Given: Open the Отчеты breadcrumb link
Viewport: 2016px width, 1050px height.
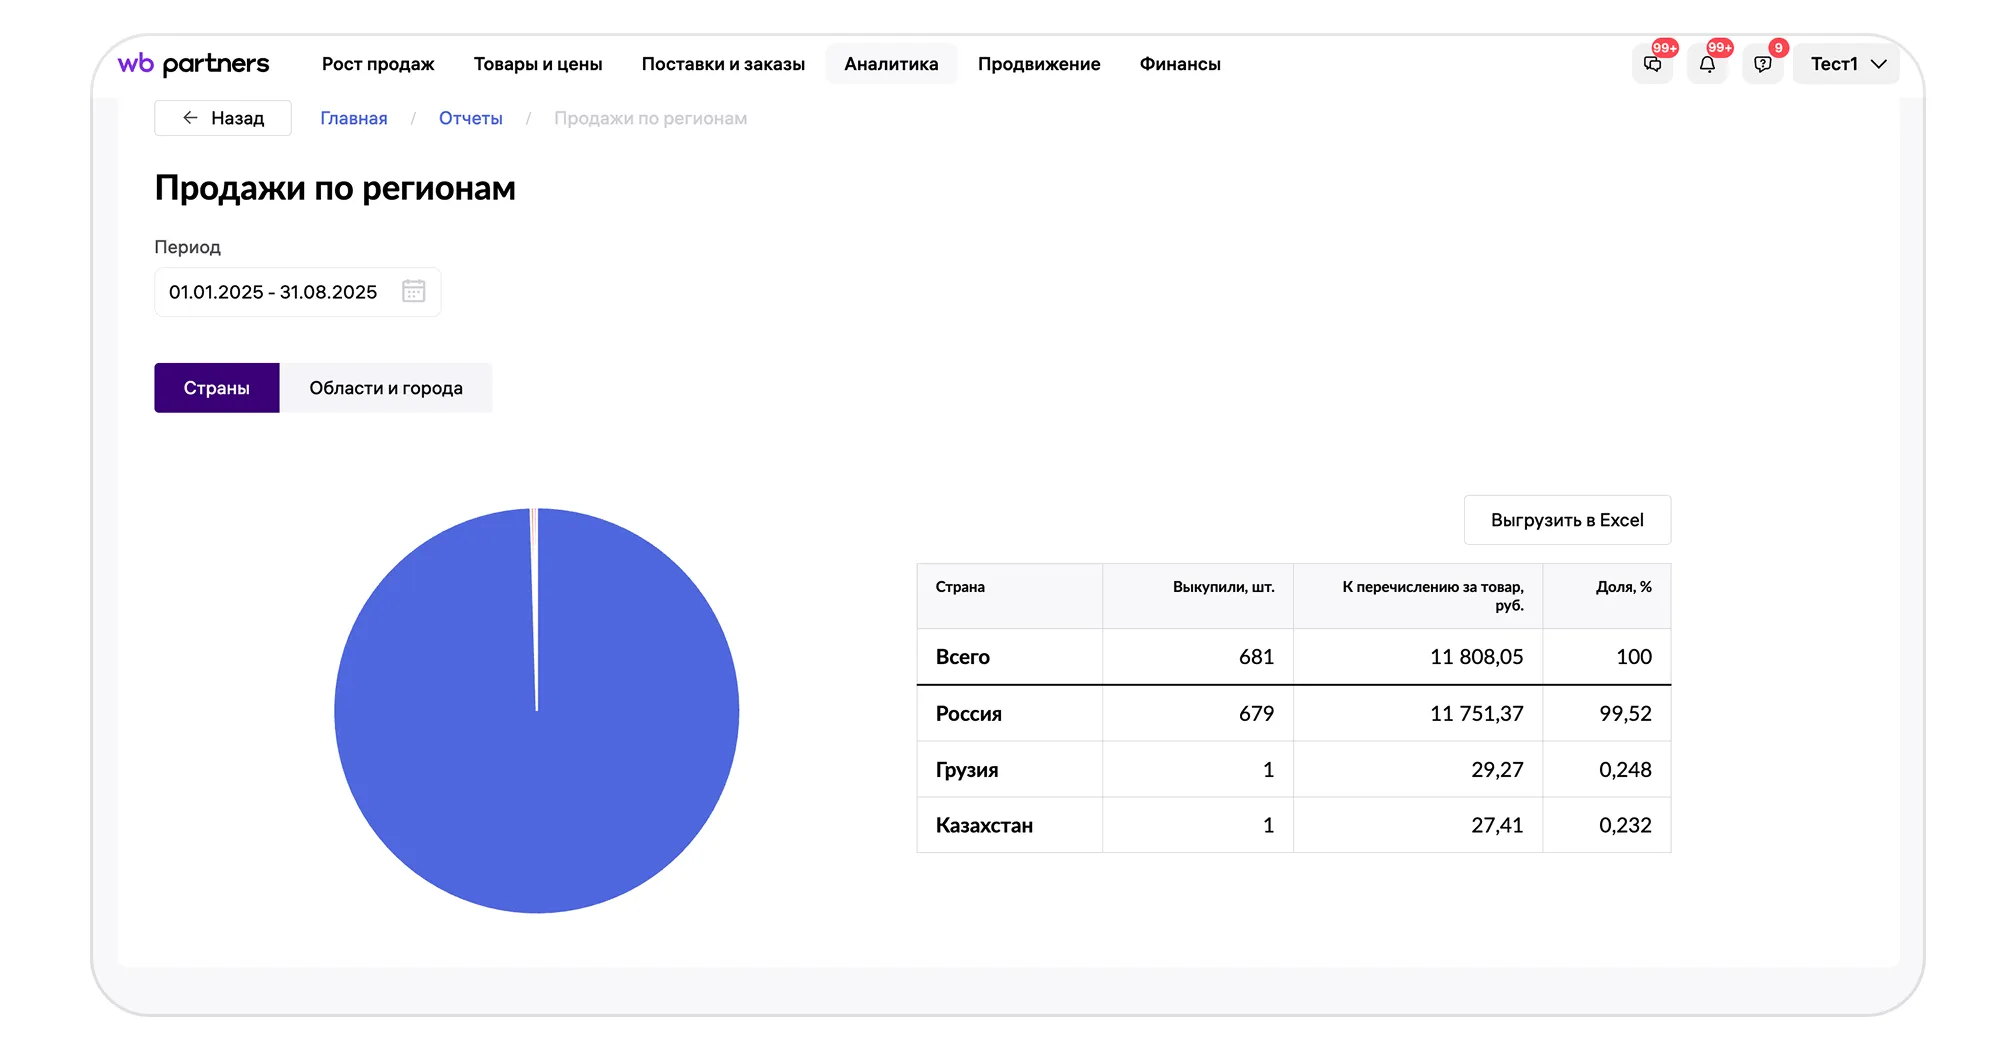Looking at the screenshot, I should tap(470, 118).
